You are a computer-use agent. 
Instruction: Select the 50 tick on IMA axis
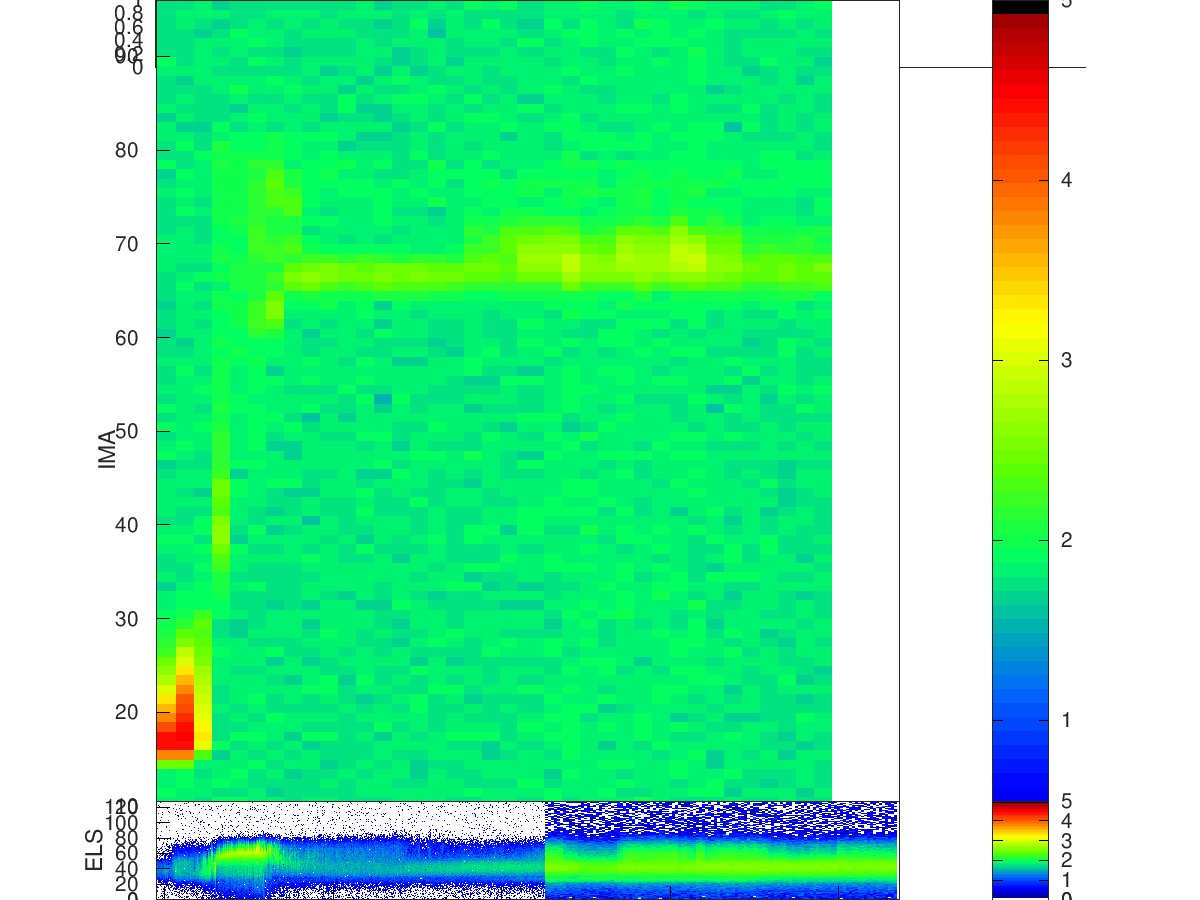127,431
